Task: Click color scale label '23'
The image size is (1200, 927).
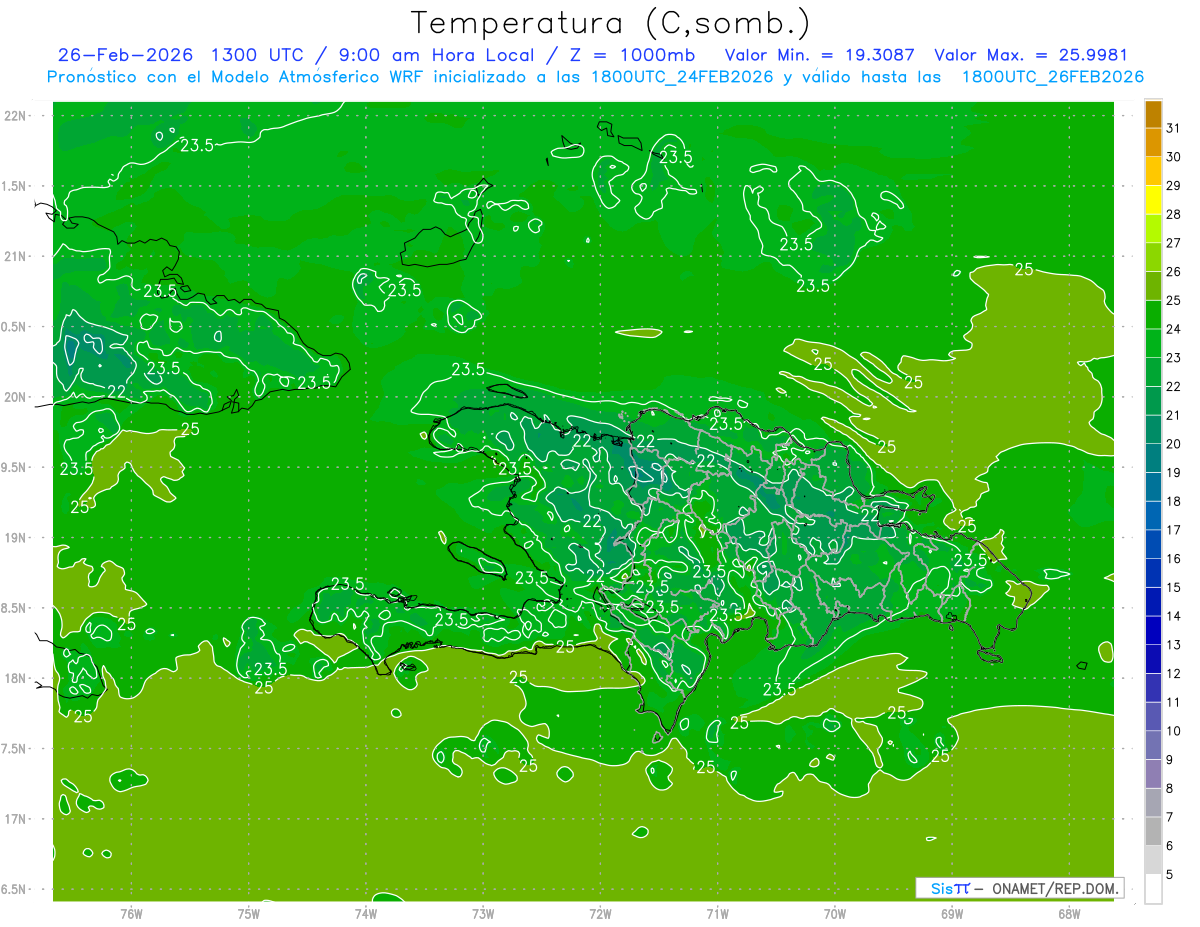Action: point(1174,358)
